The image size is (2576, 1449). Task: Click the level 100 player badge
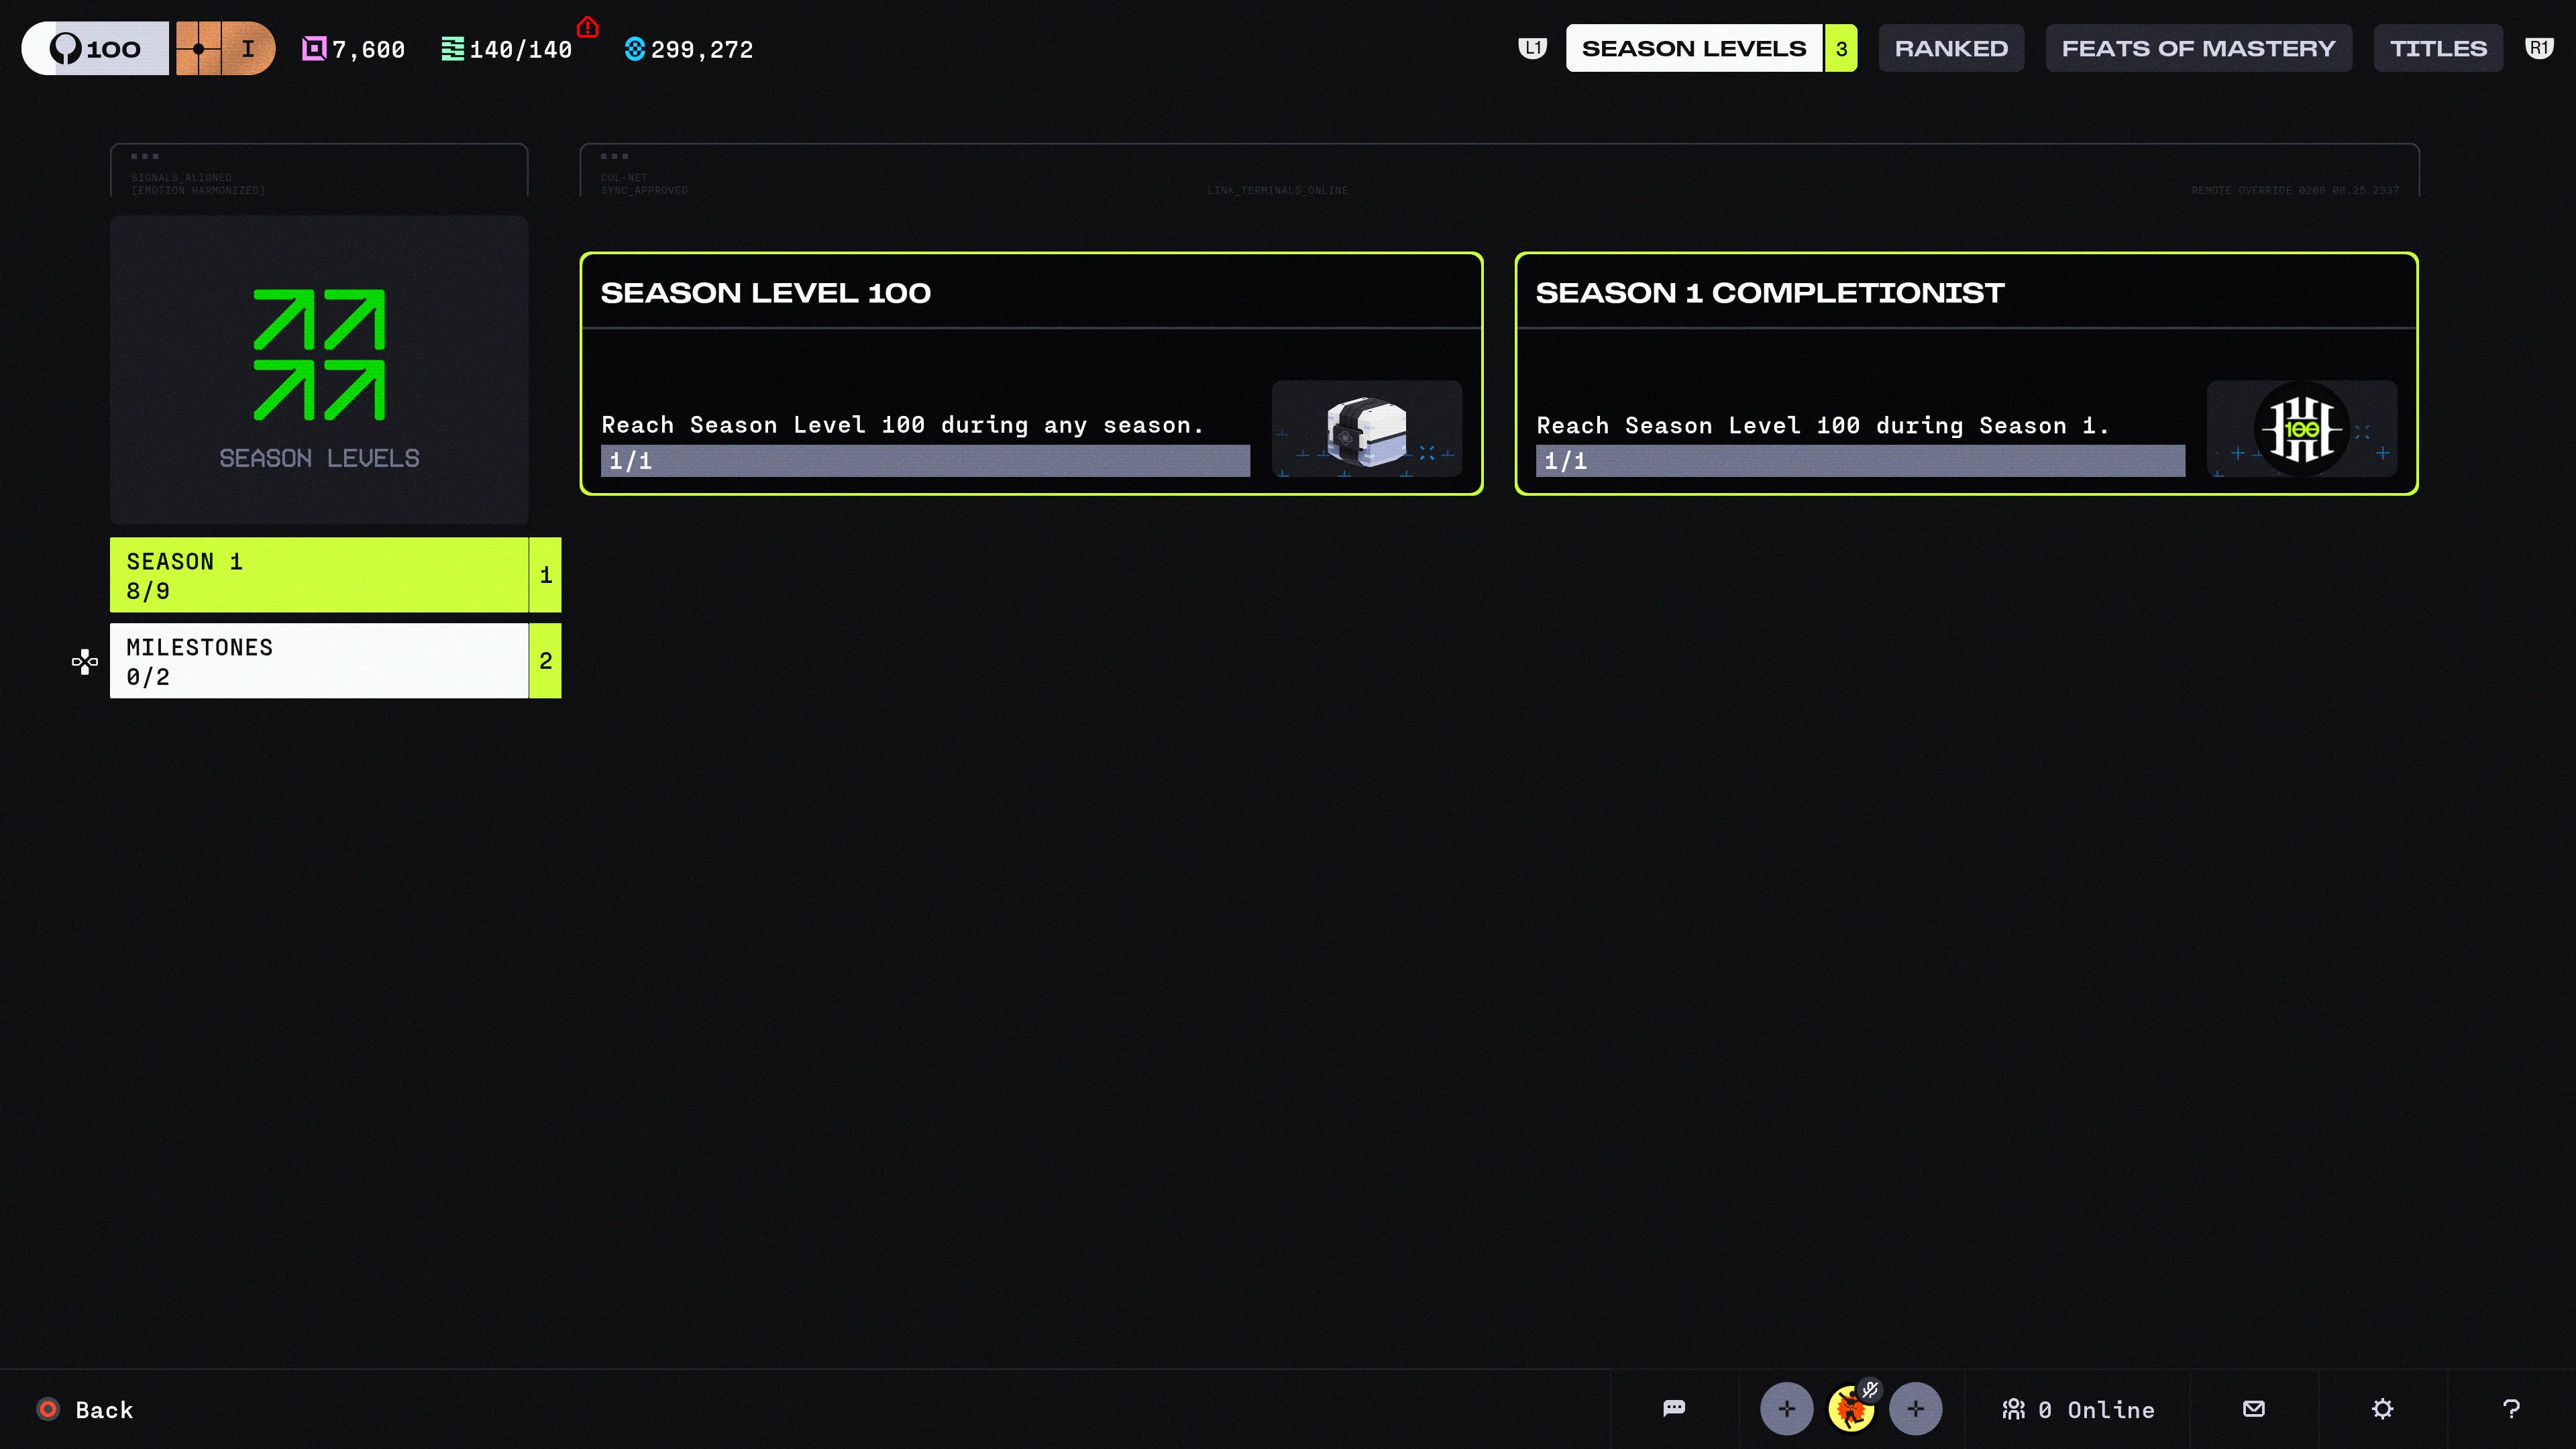point(96,48)
